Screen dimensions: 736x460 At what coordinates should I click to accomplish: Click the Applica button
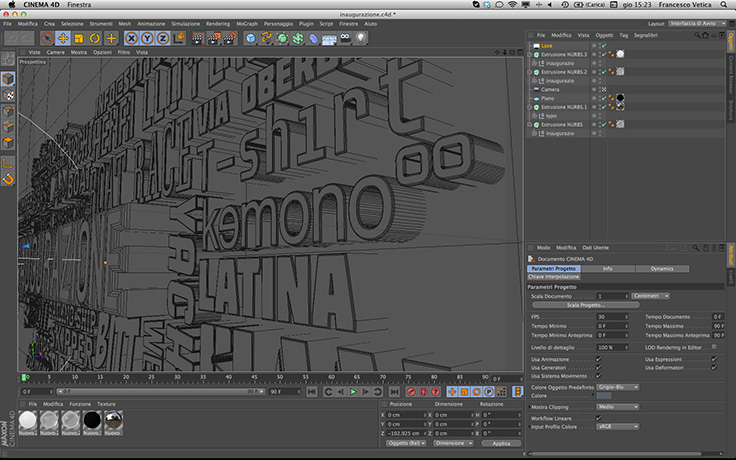(501, 443)
